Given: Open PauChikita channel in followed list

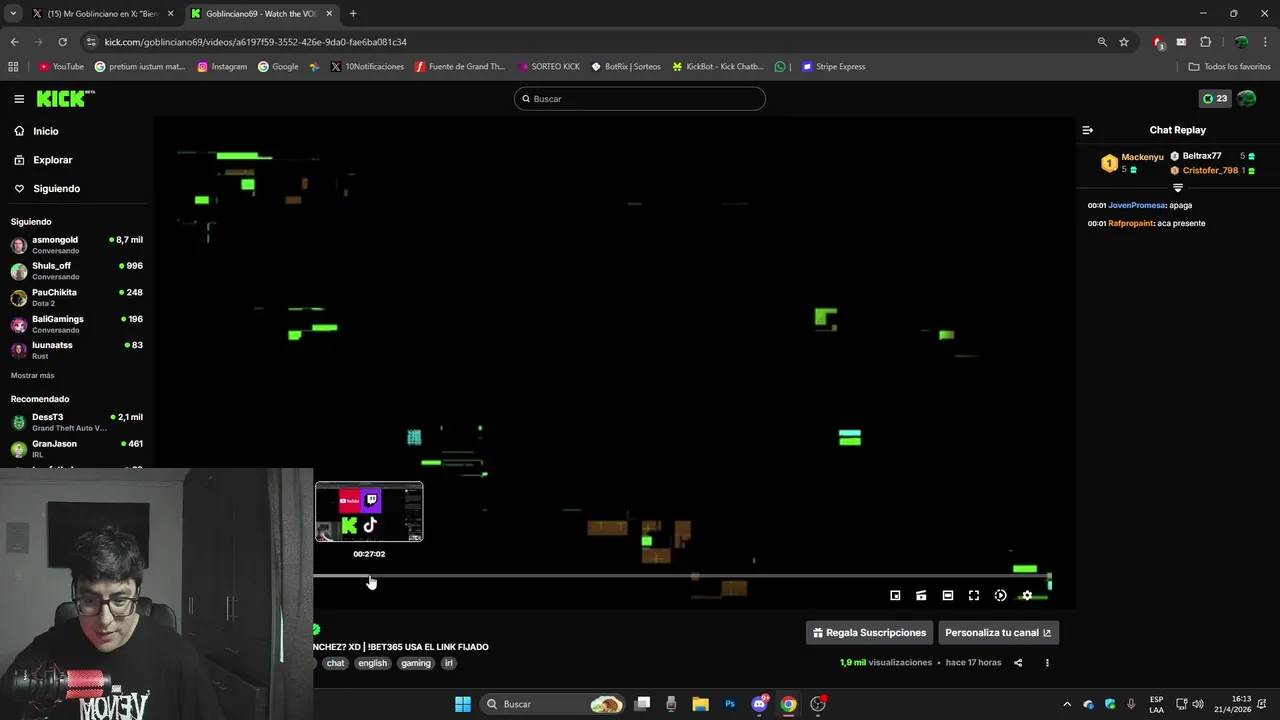Looking at the screenshot, I should 77,297.
